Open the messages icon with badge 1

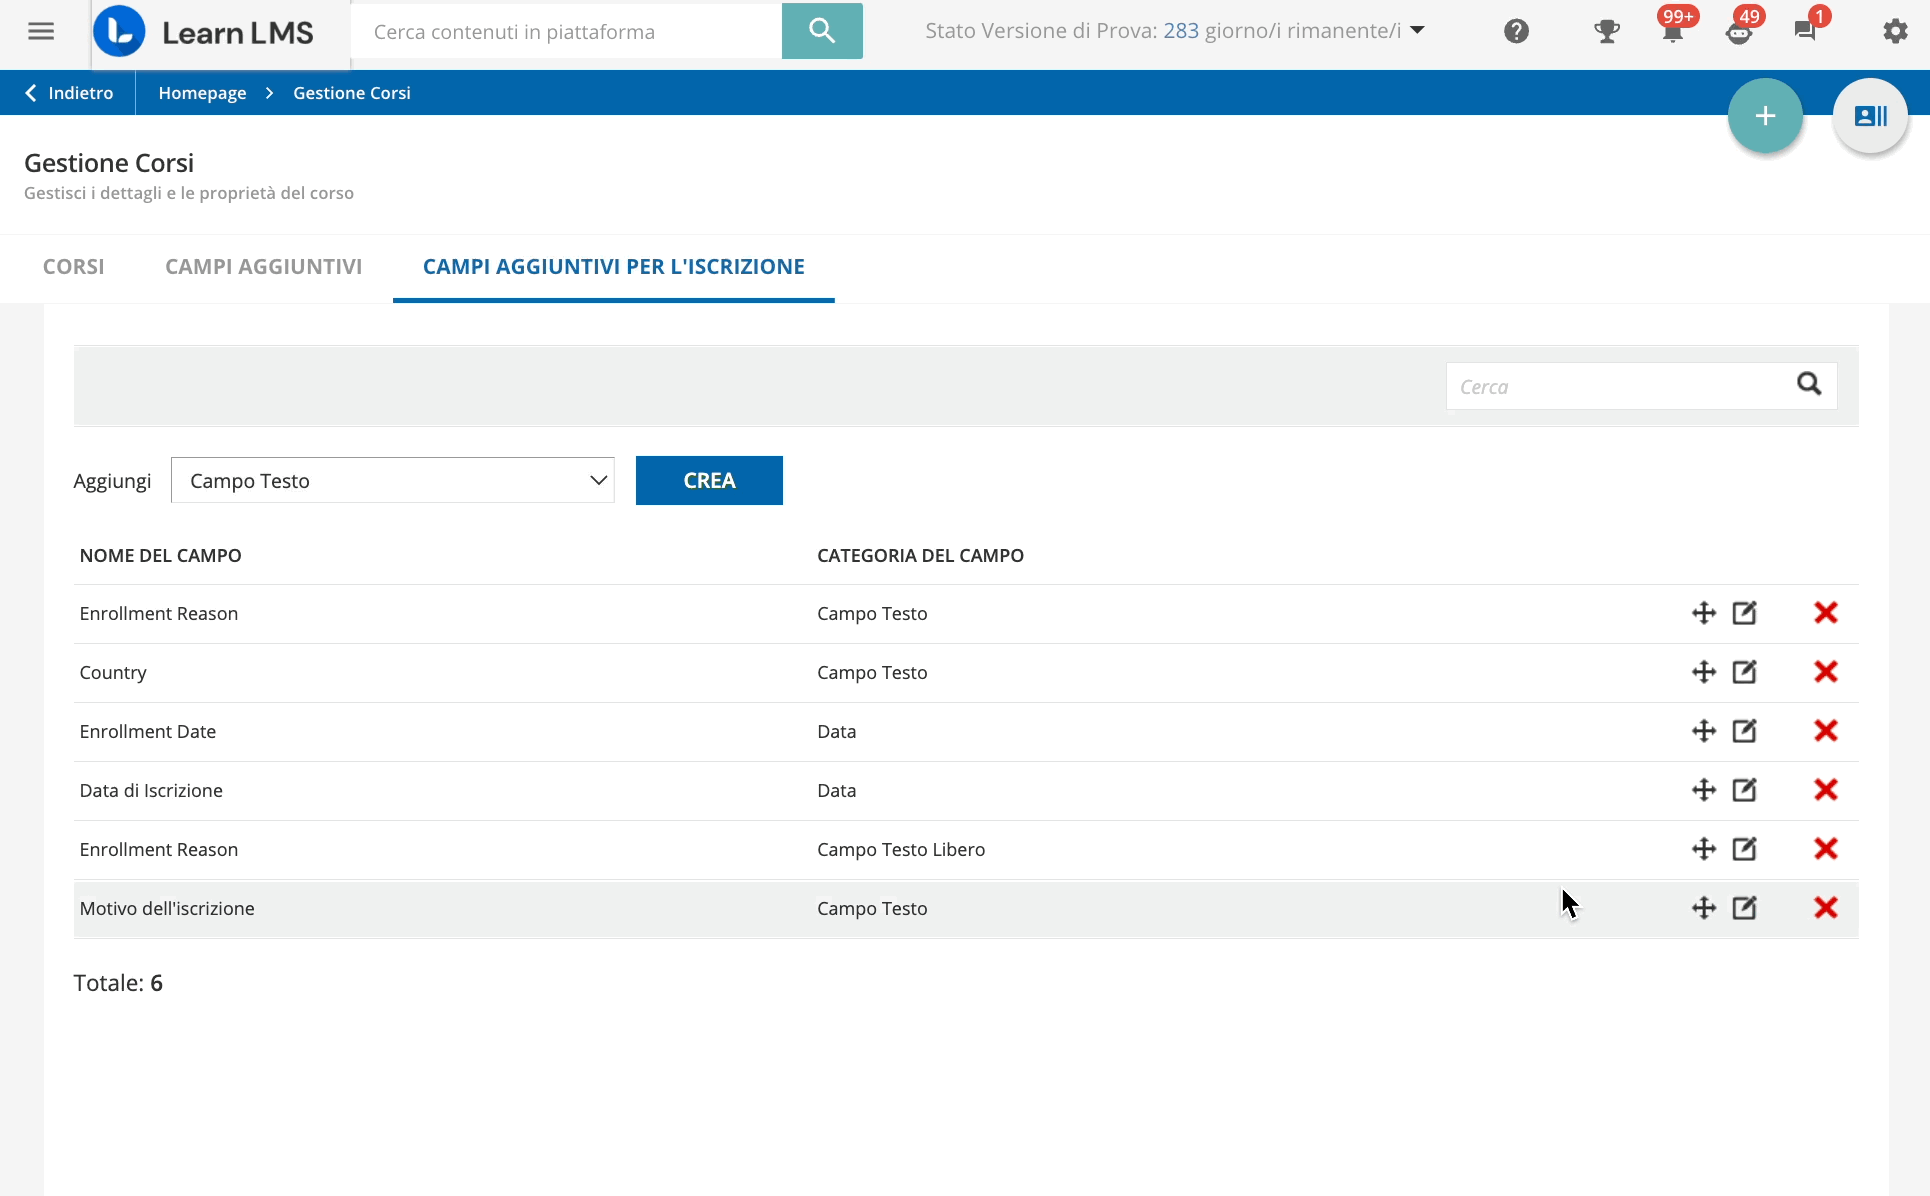[1806, 31]
